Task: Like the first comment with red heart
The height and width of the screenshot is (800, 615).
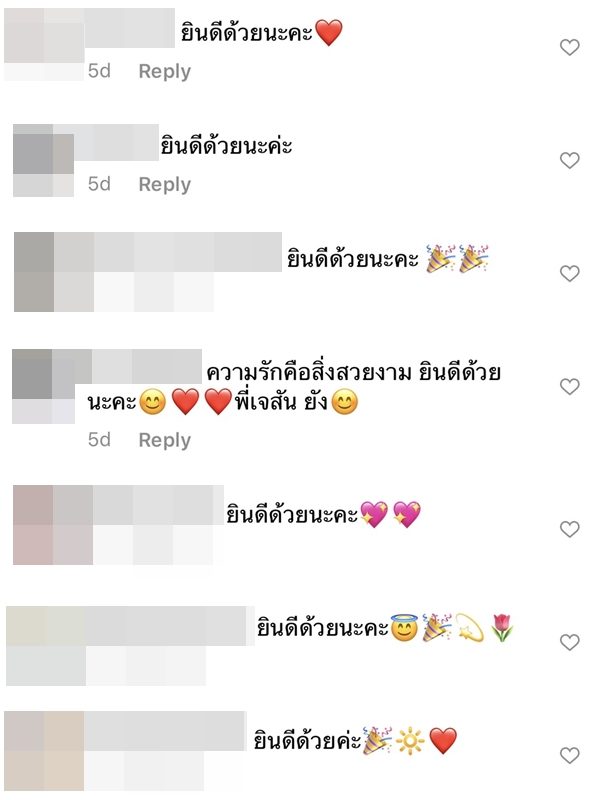Action: [569, 47]
